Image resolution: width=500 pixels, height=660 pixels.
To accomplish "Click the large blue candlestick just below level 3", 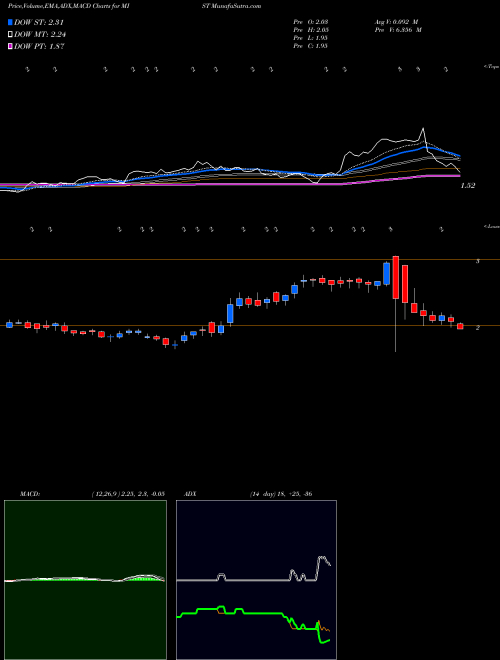I will pyautogui.click(x=386, y=274).
